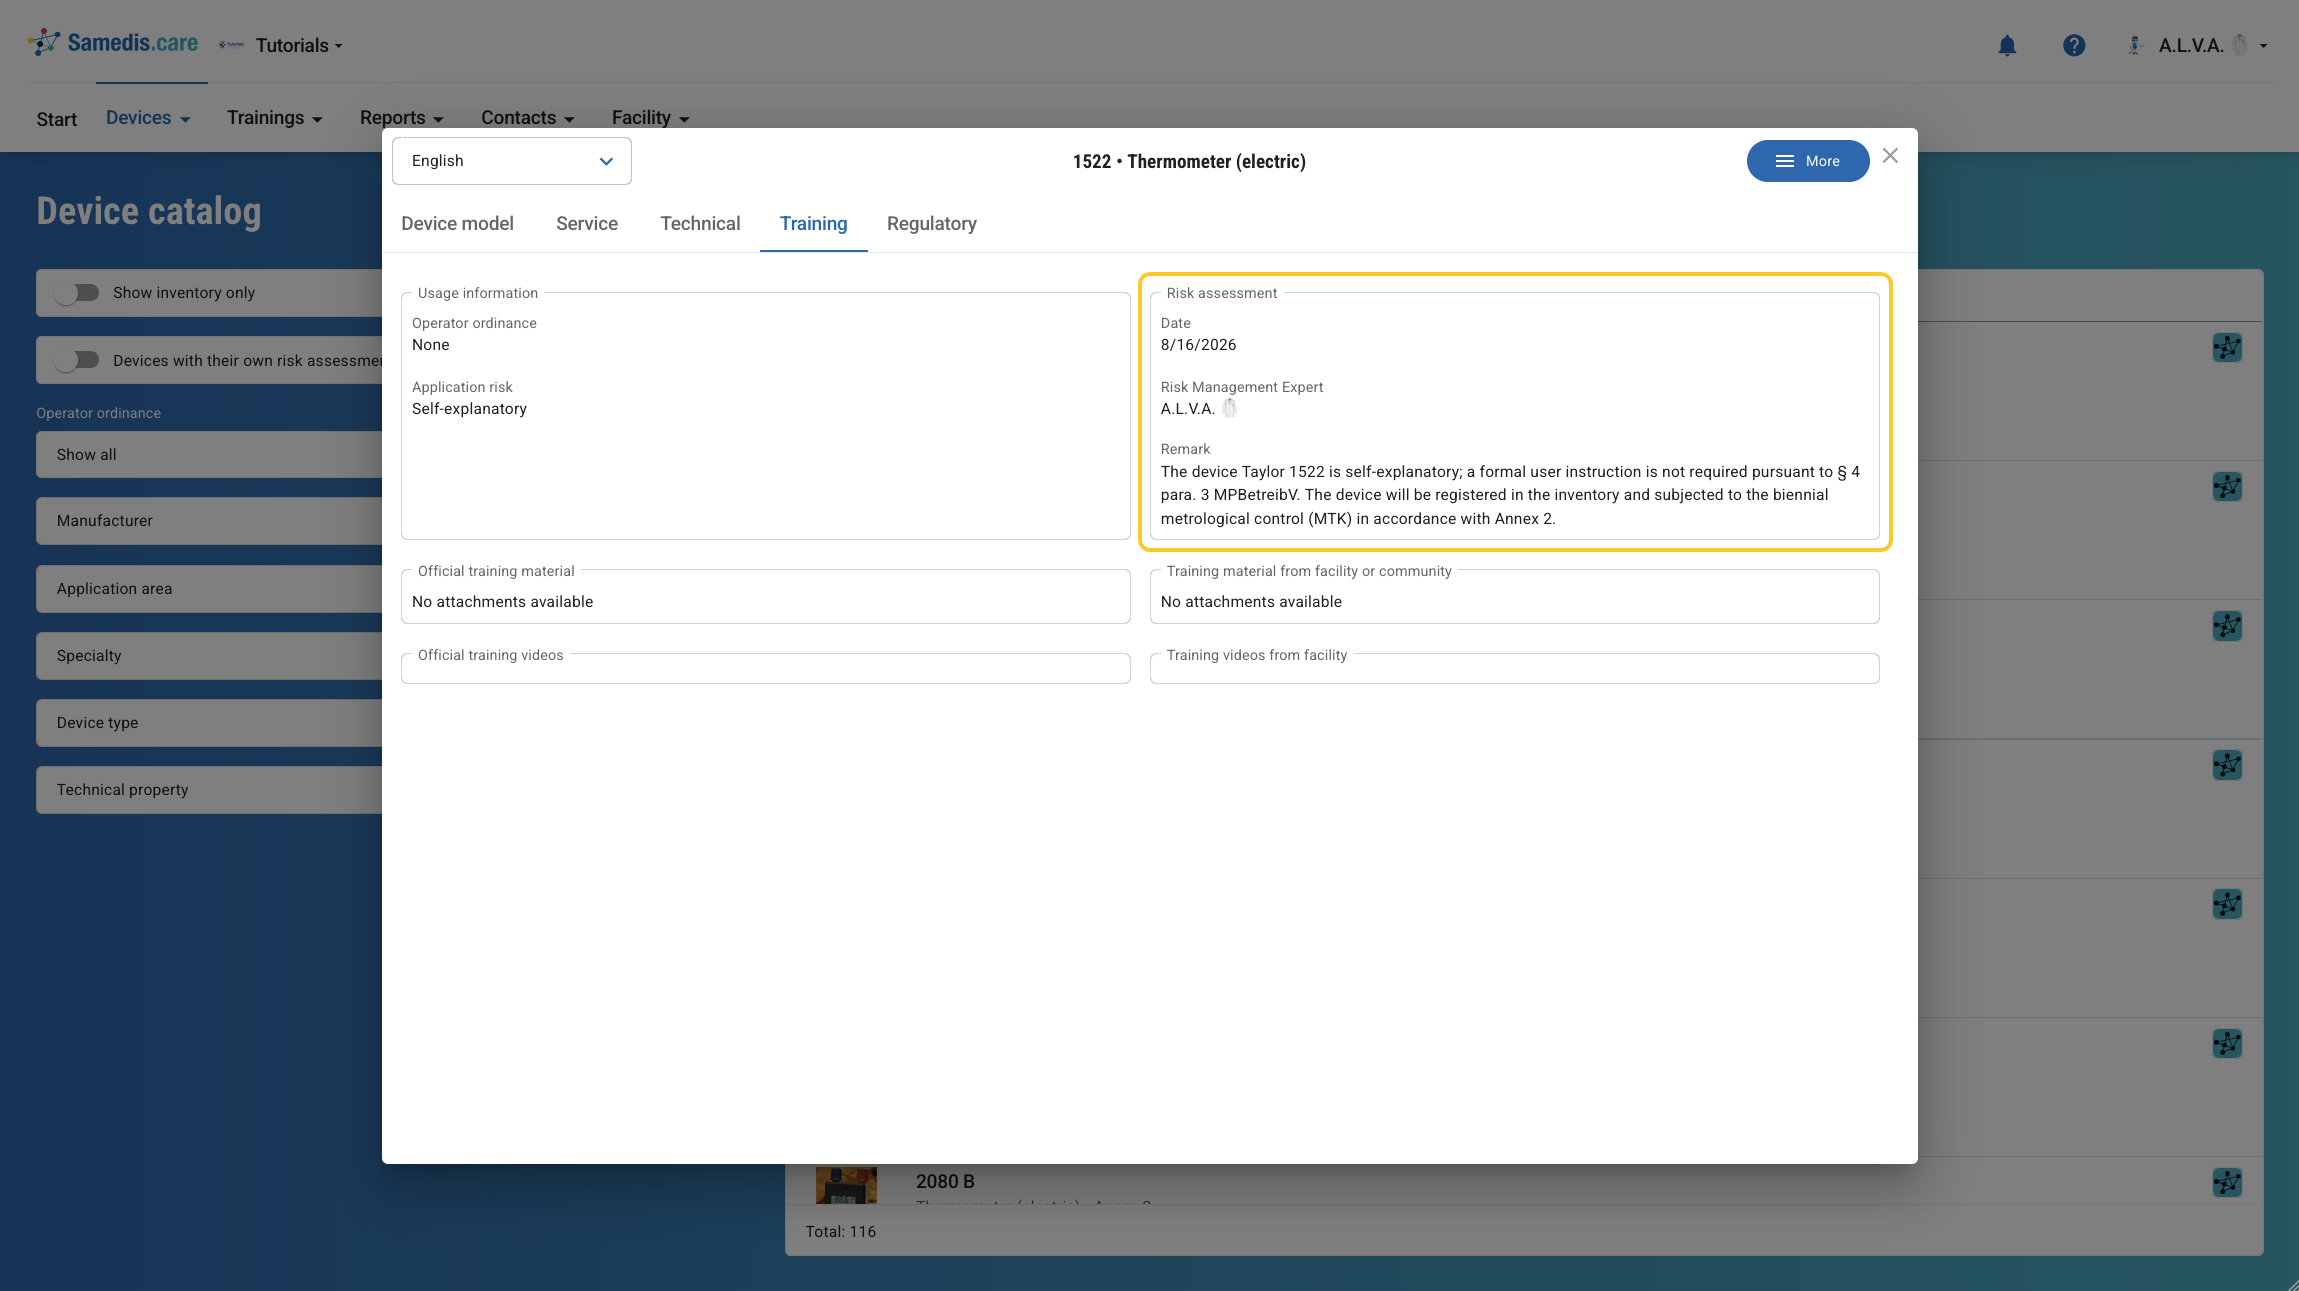The image size is (2299, 1291).
Task: Open the Service tab
Action: click(x=587, y=224)
